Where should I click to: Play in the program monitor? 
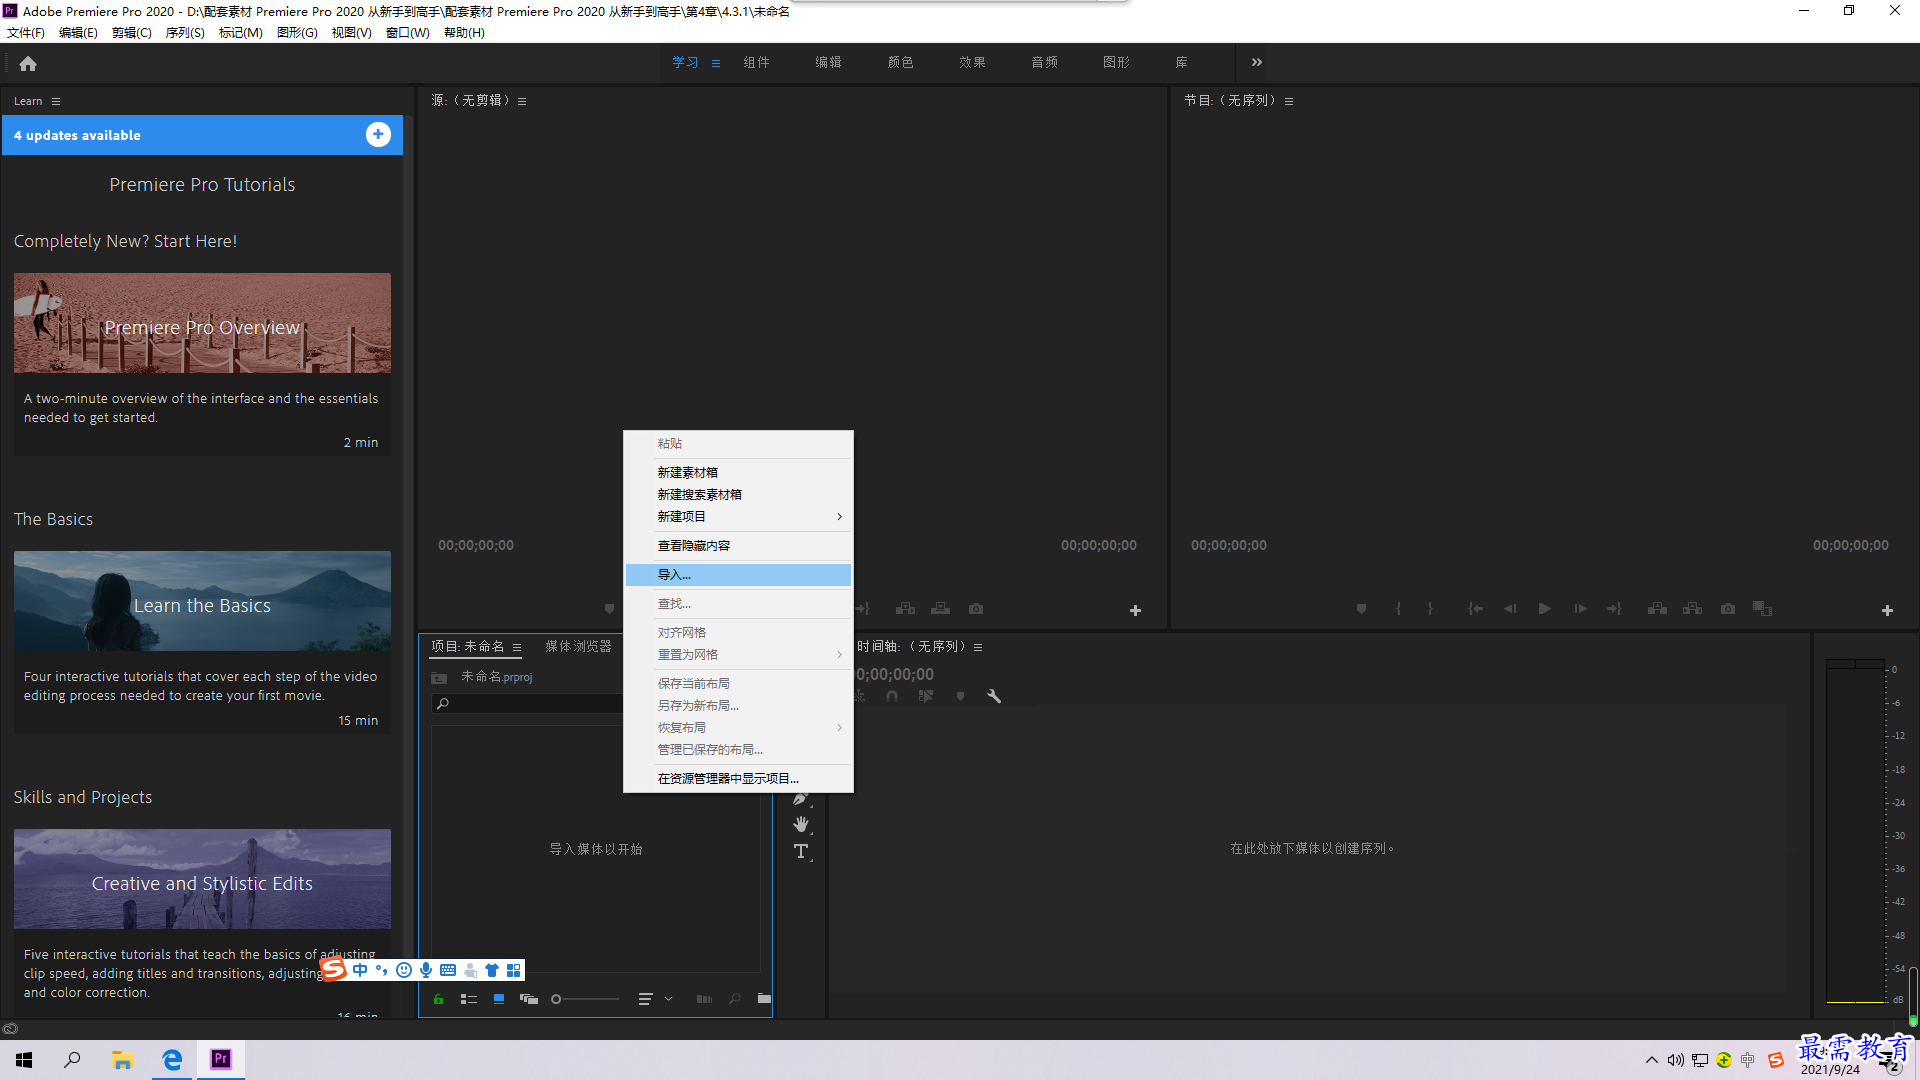(1545, 608)
